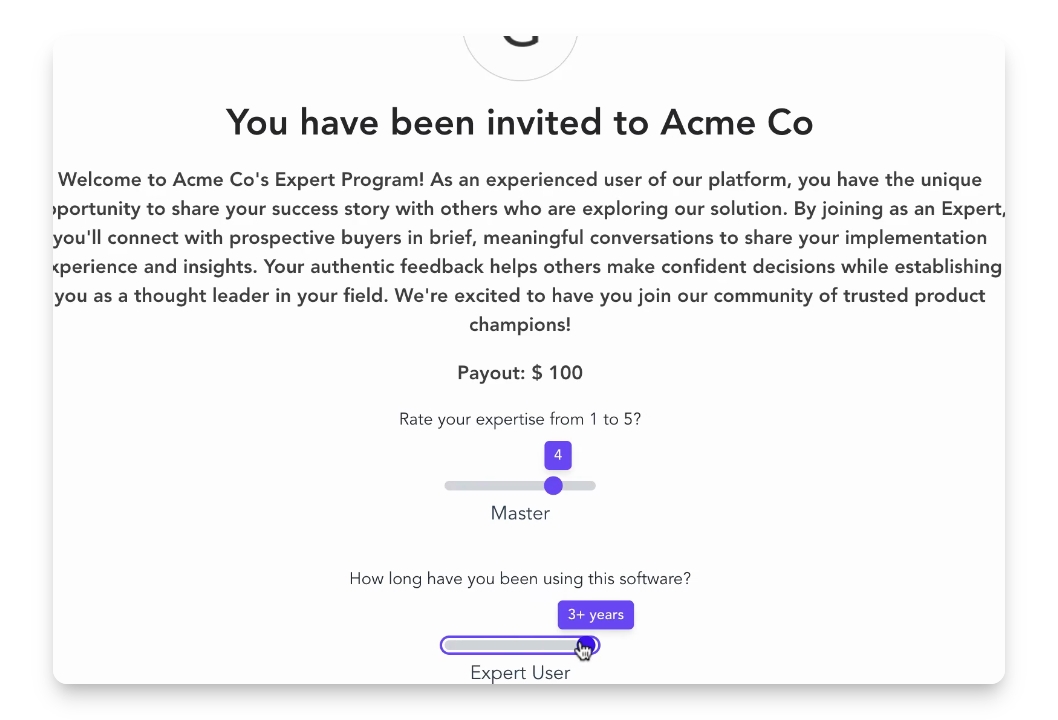1058x720 pixels.
Task: Click the "4" value bubble above expertise slider
Action: [558, 455]
